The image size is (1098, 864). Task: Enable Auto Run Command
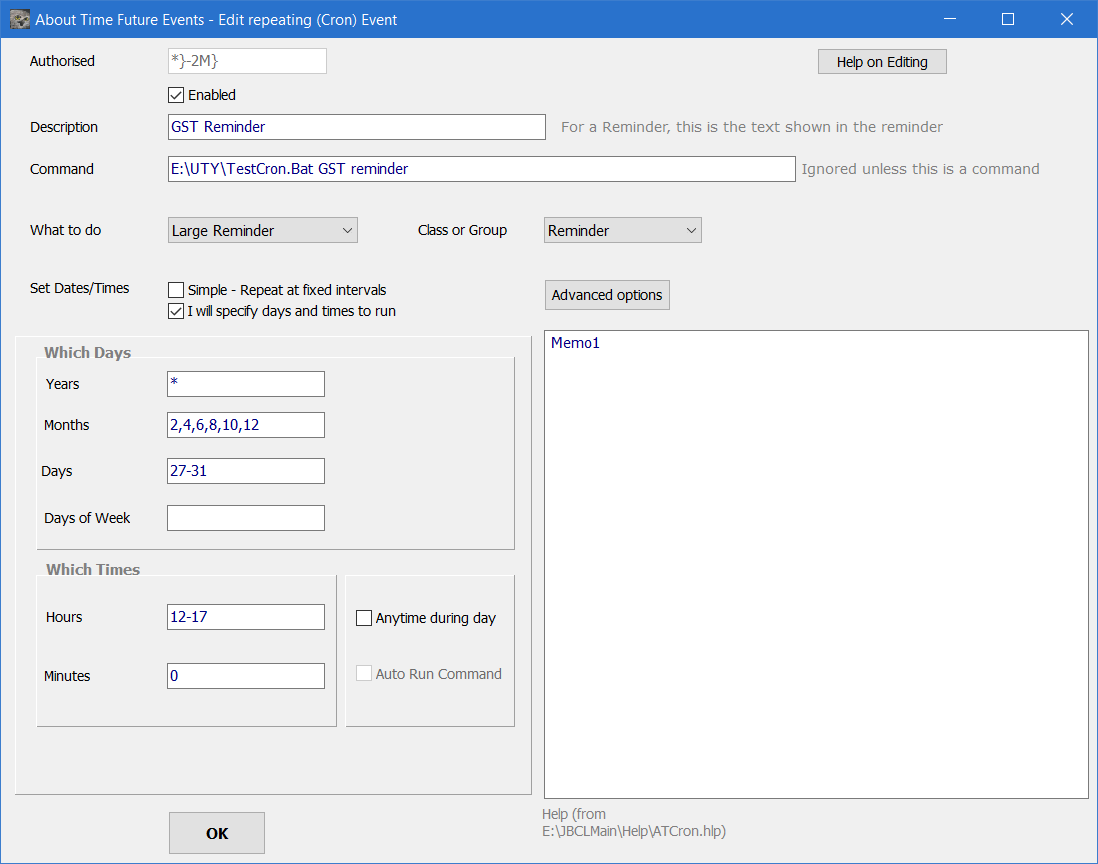364,673
